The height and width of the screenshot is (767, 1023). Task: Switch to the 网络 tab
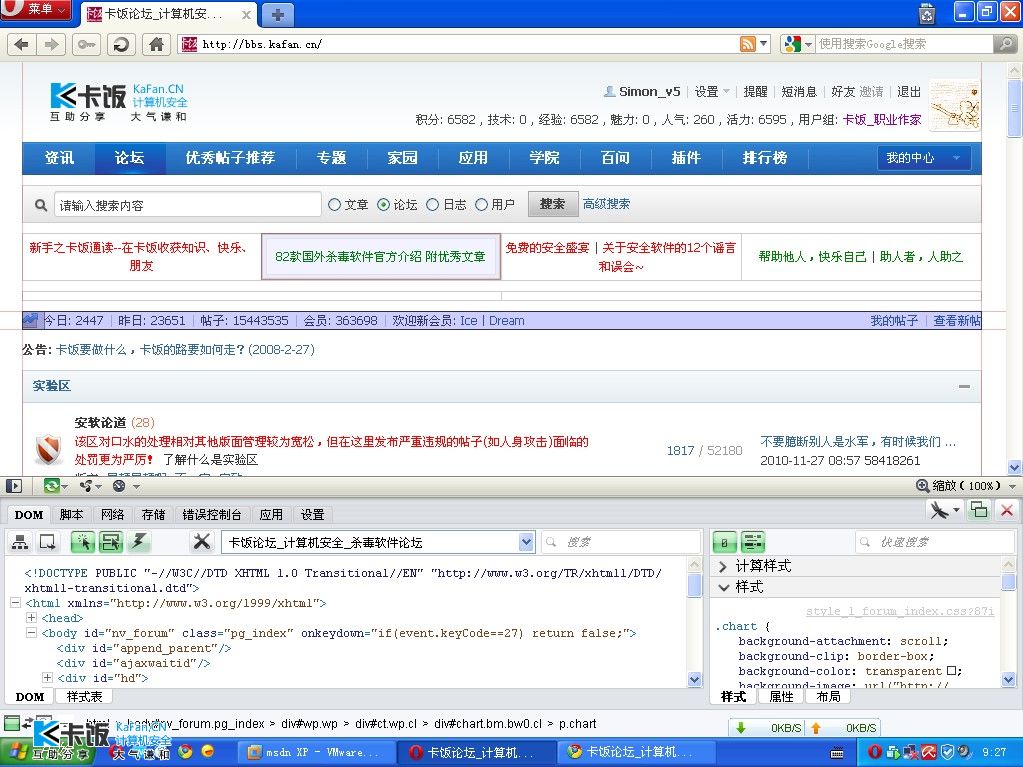[x=112, y=515]
